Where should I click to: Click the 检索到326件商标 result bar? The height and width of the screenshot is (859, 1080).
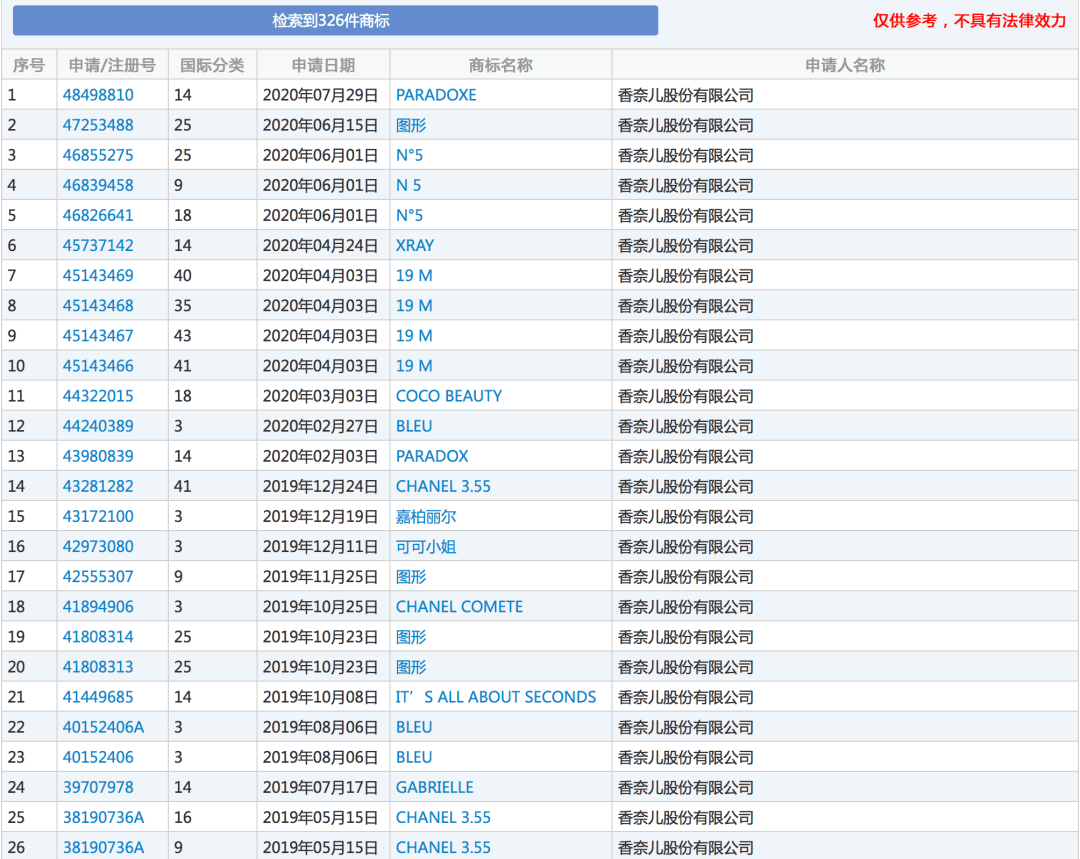tap(335, 21)
